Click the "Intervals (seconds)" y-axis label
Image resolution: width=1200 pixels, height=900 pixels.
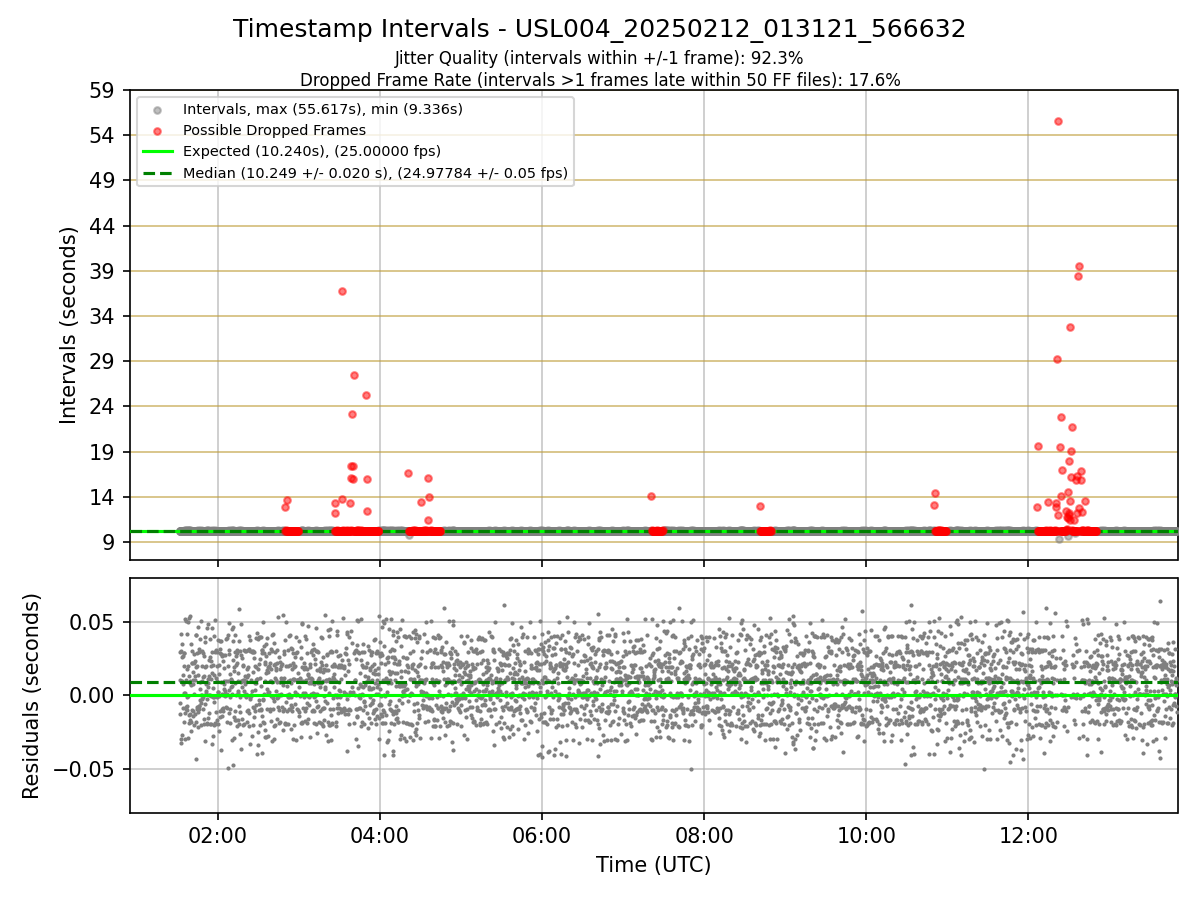point(68,325)
